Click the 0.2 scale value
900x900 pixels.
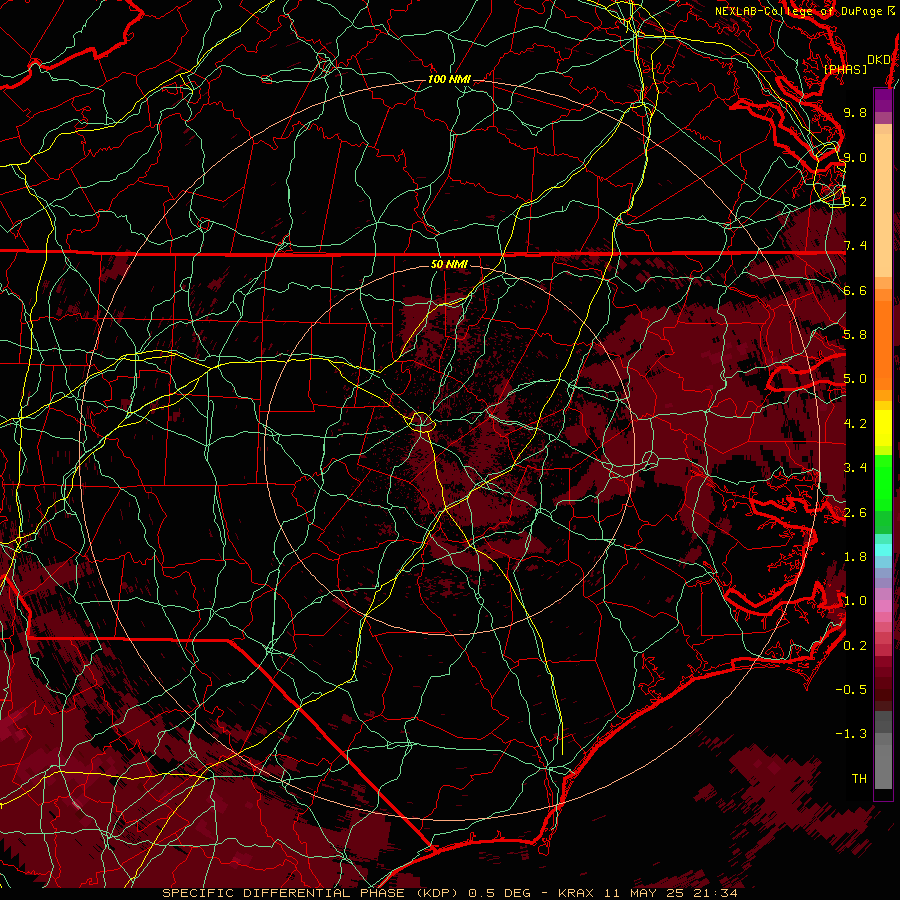coord(855,646)
